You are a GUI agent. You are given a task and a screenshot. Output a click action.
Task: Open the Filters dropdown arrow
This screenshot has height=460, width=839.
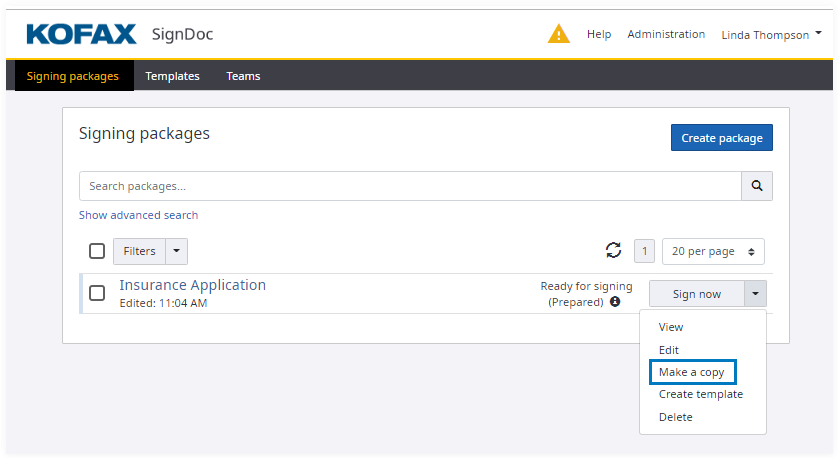(176, 252)
